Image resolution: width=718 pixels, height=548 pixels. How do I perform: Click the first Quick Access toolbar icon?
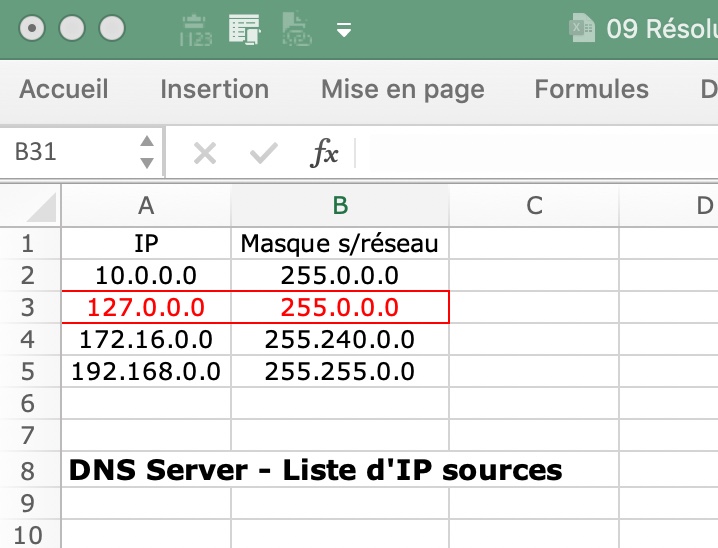tap(195, 29)
